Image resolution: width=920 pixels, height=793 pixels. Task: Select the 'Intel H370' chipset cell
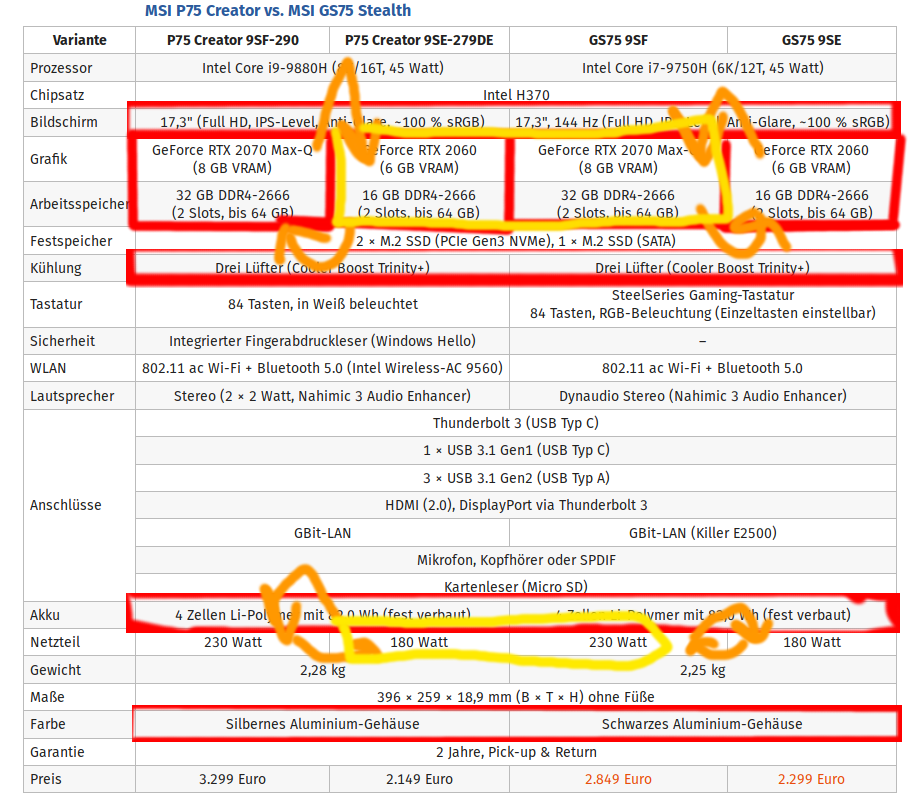516,94
